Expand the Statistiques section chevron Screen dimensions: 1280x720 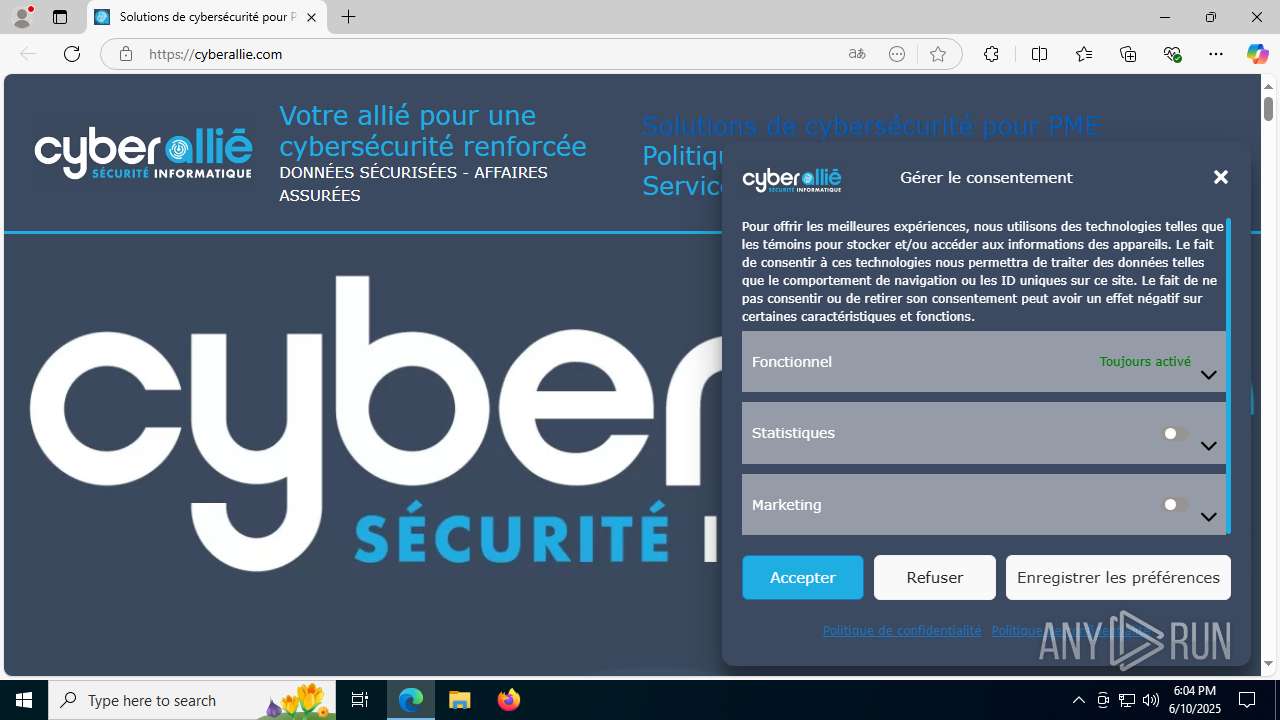pos(1208,446)
